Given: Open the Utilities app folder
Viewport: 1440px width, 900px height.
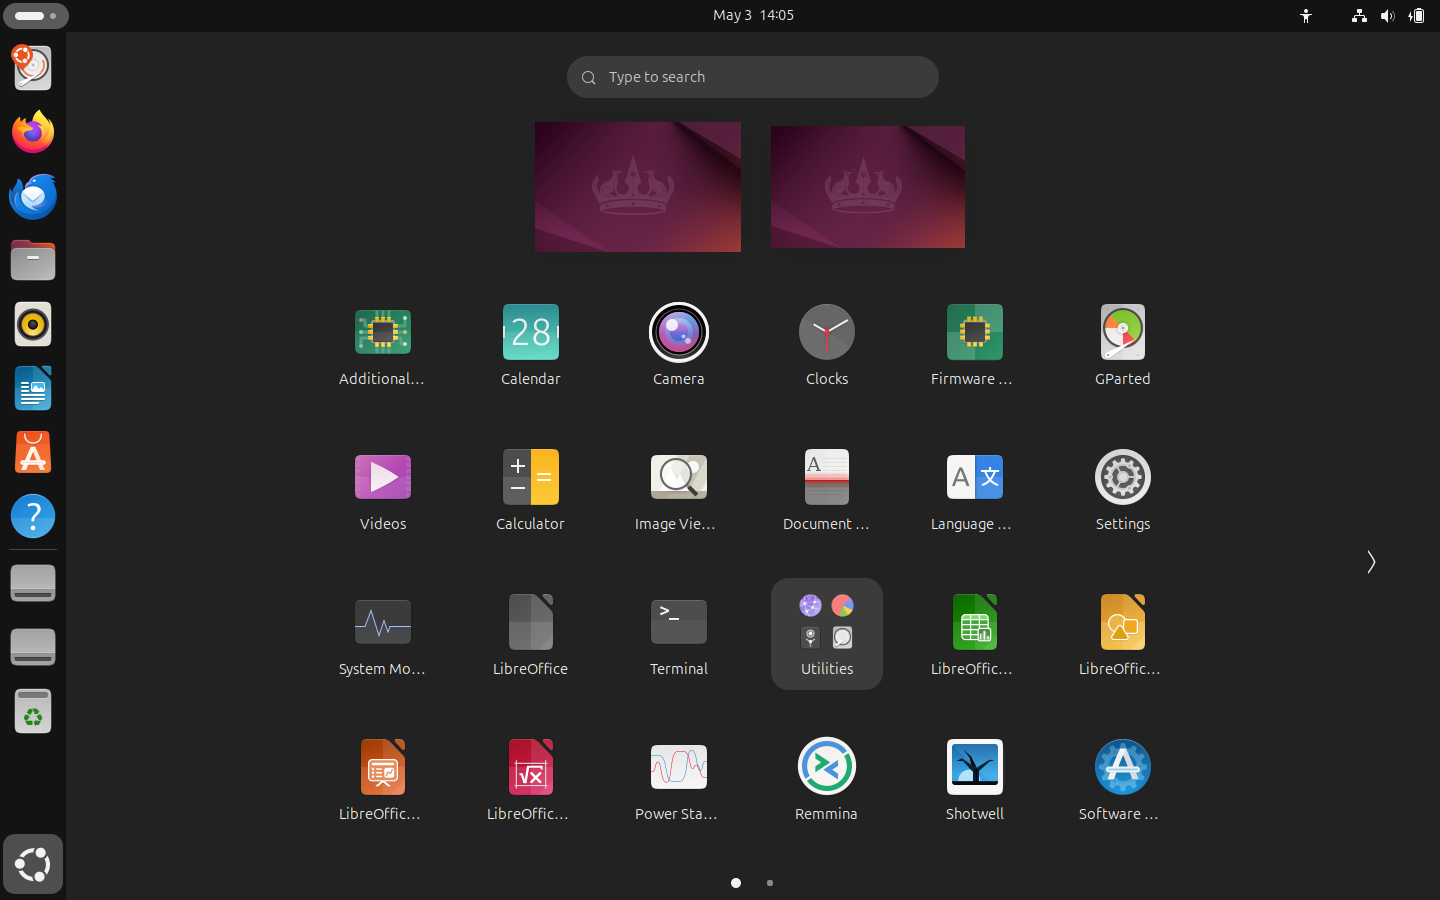Looking at the screenshot, I should 826,634.
